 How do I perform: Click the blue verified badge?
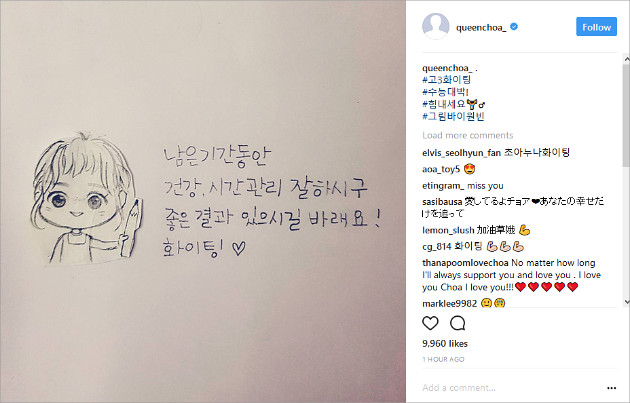pyautogui.click(x=514, y=27)
